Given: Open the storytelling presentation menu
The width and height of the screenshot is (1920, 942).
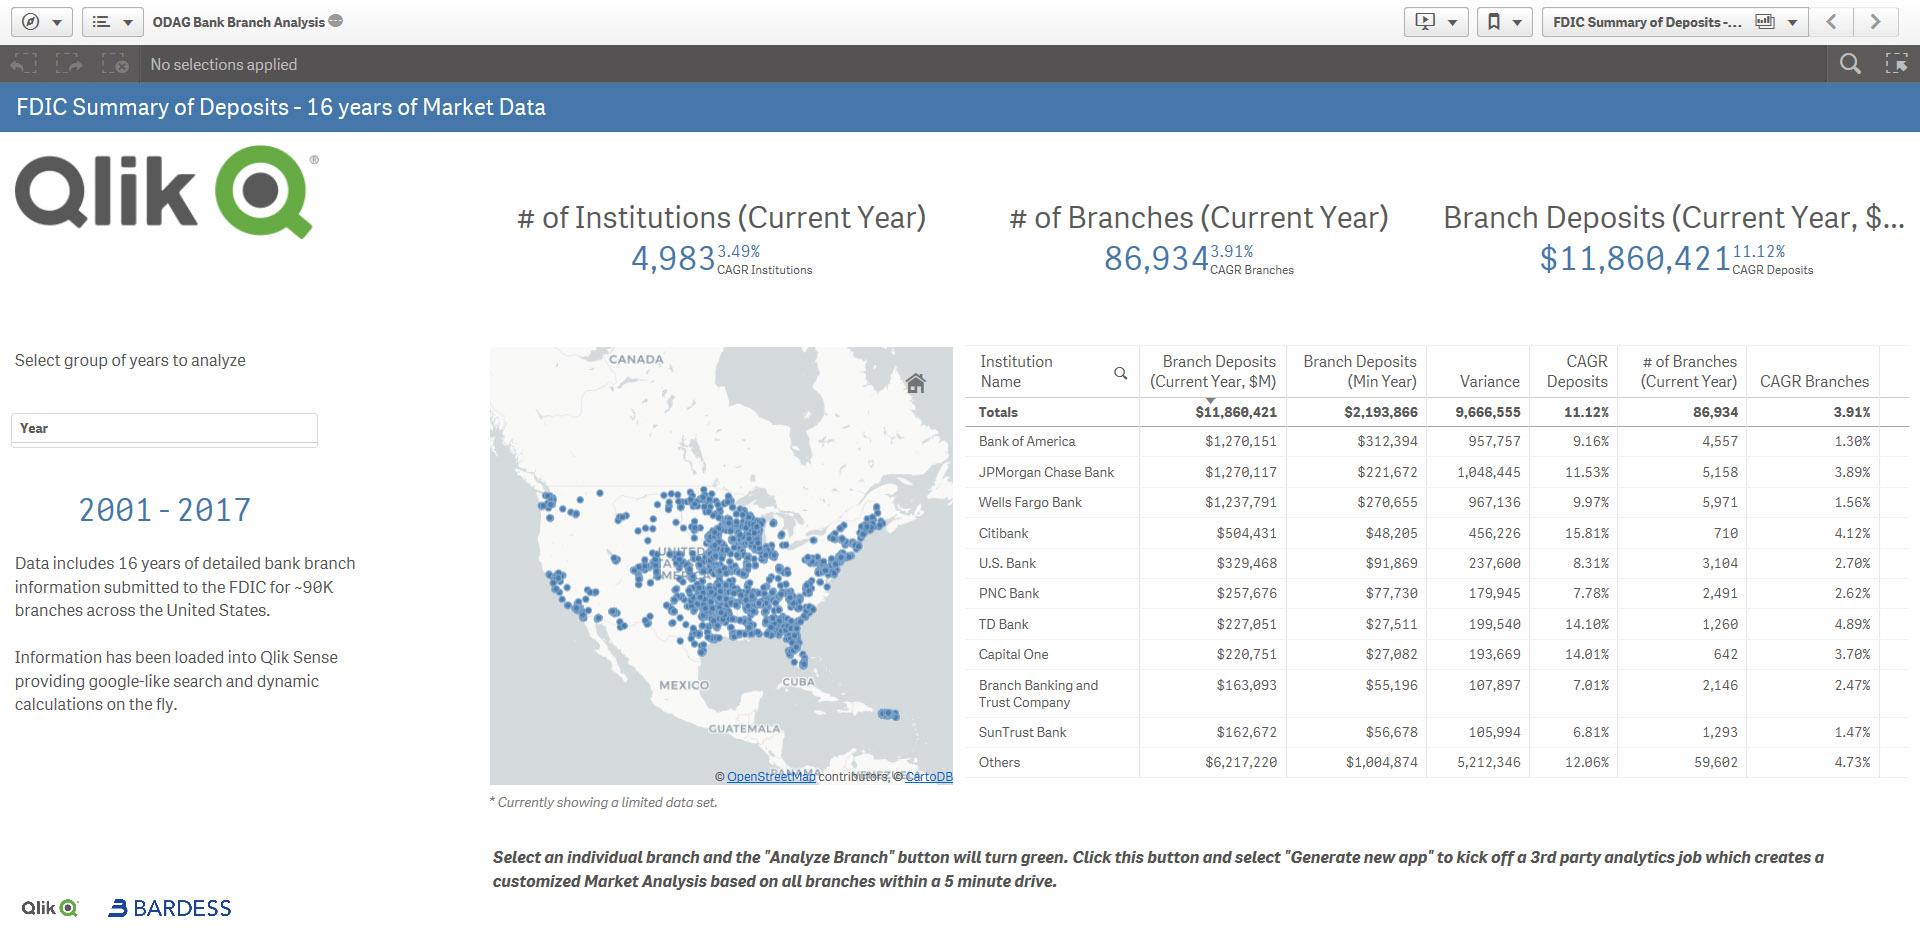Looking at the screenshot, I should pos(1436,22).
